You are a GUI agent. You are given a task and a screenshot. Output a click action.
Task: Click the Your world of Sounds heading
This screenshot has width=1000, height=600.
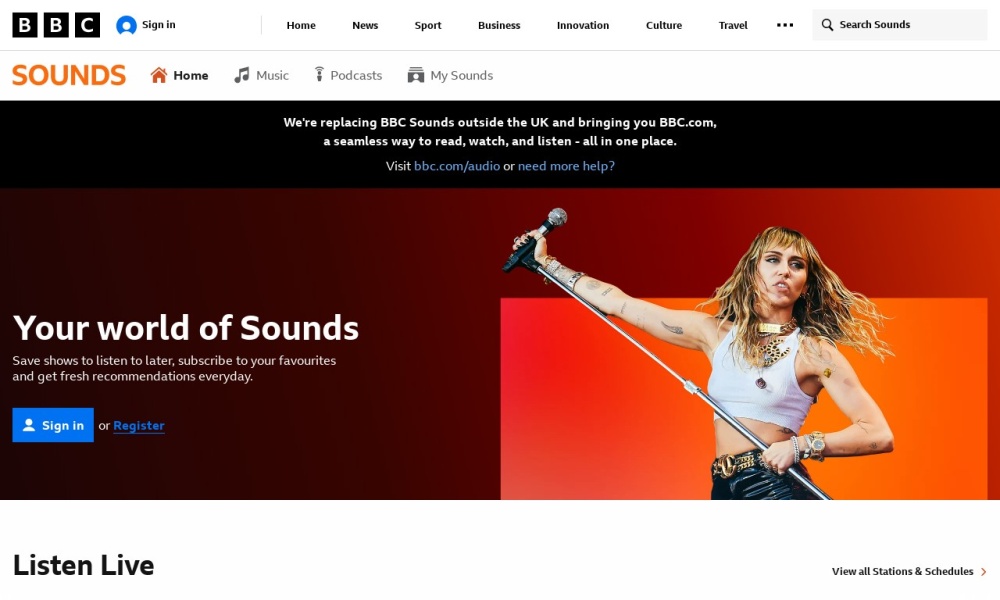point(186,328)
